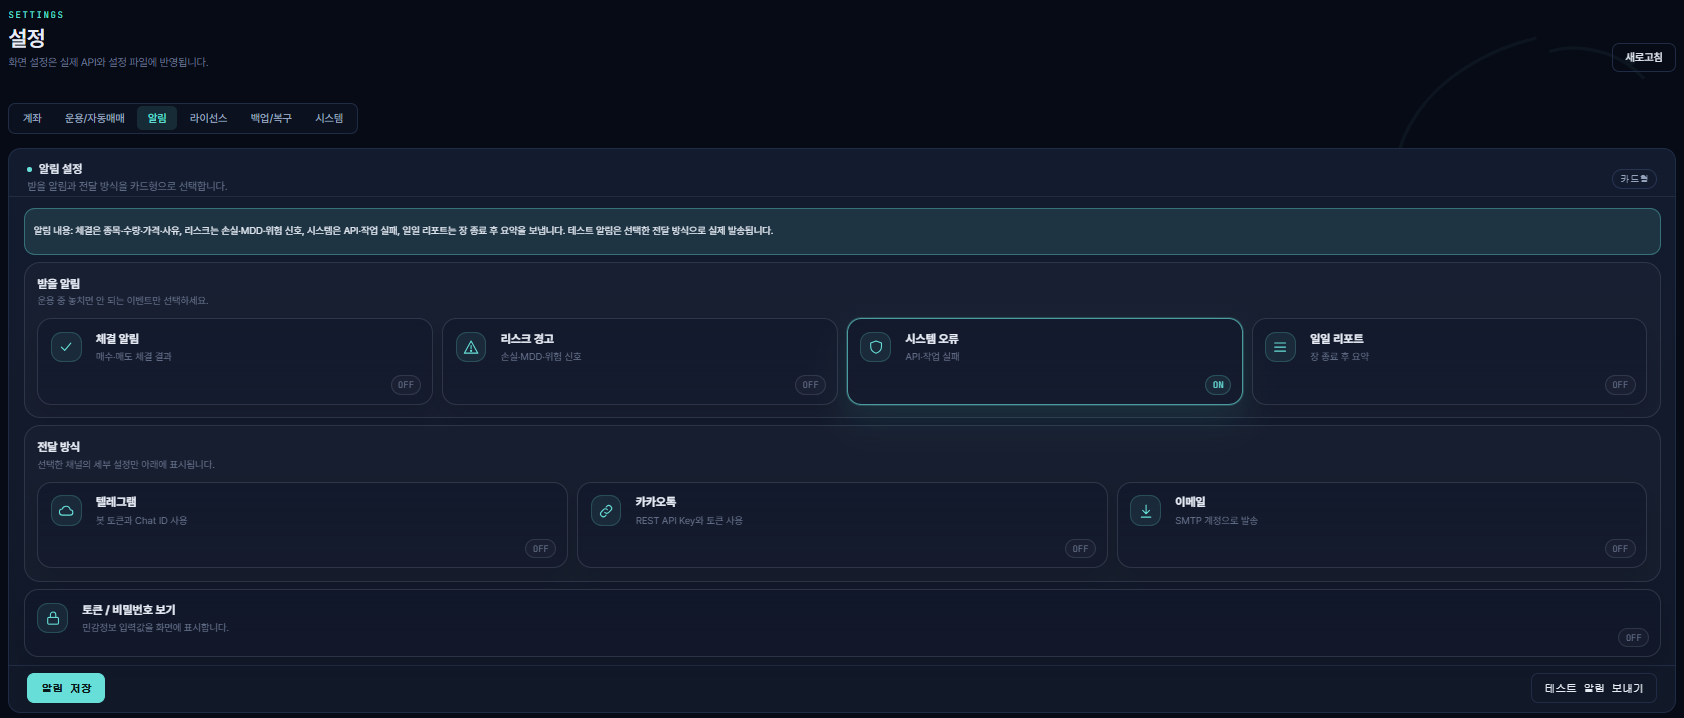The width and height of the screenshot is (1684, 718).
Task: Enable the 이메일 delivery toggle
Action: click(1620, 549)
